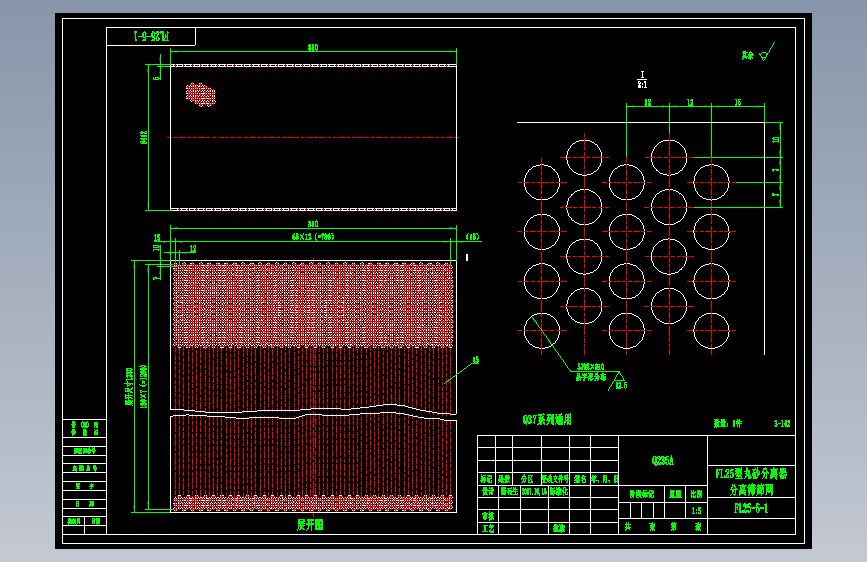Click the break line across unfolded view
The image size is (867, 562).
coord(314,412)
